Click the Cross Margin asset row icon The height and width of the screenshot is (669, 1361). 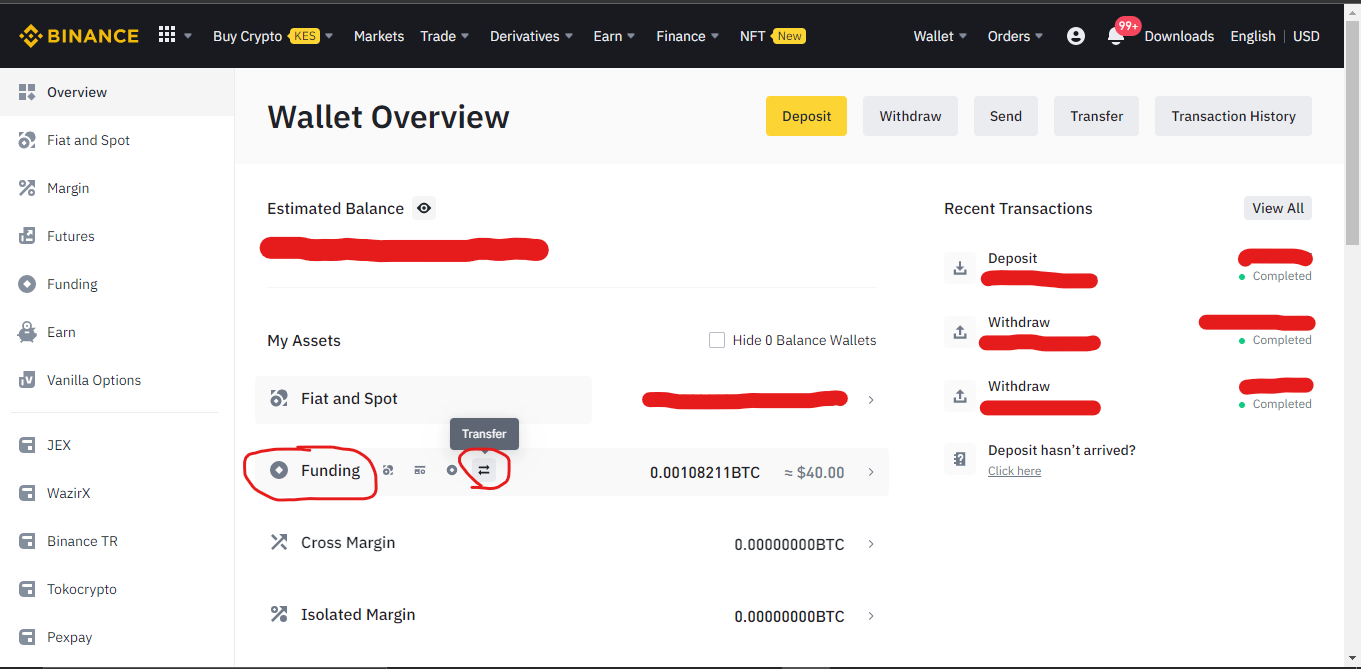click(x=279, y=542)
